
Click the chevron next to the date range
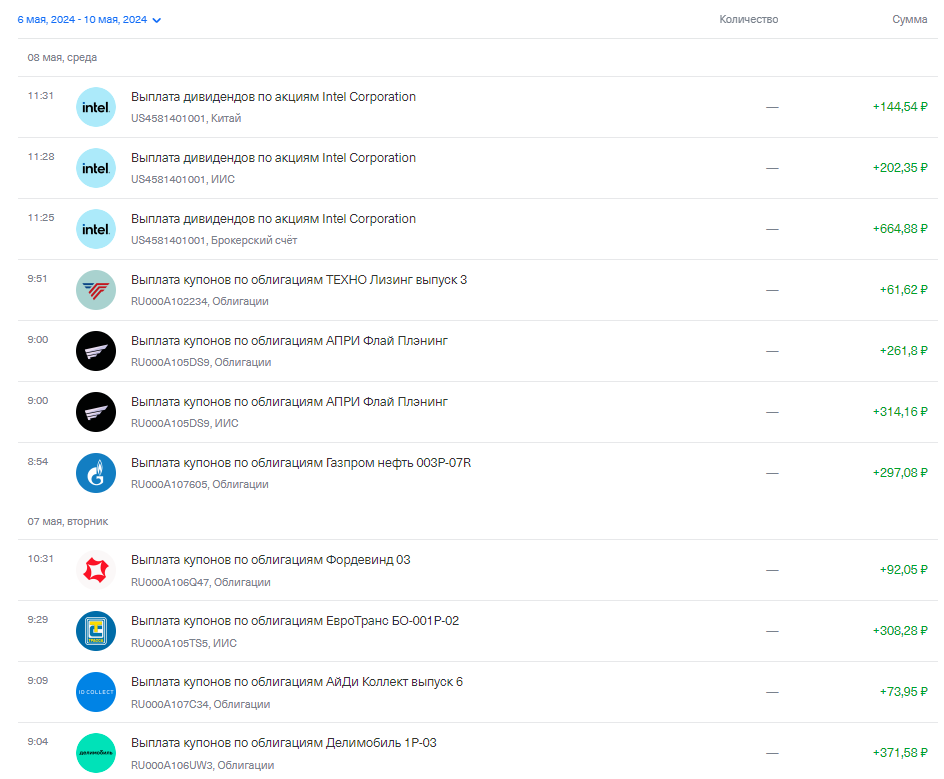point(157,20)
